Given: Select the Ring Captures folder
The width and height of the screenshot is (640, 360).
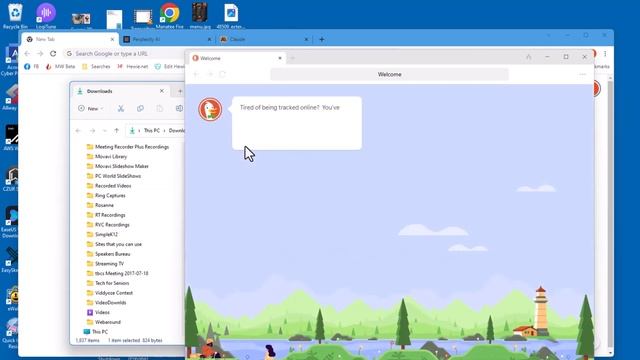Looking at the screenshot, I should [106, 196].
